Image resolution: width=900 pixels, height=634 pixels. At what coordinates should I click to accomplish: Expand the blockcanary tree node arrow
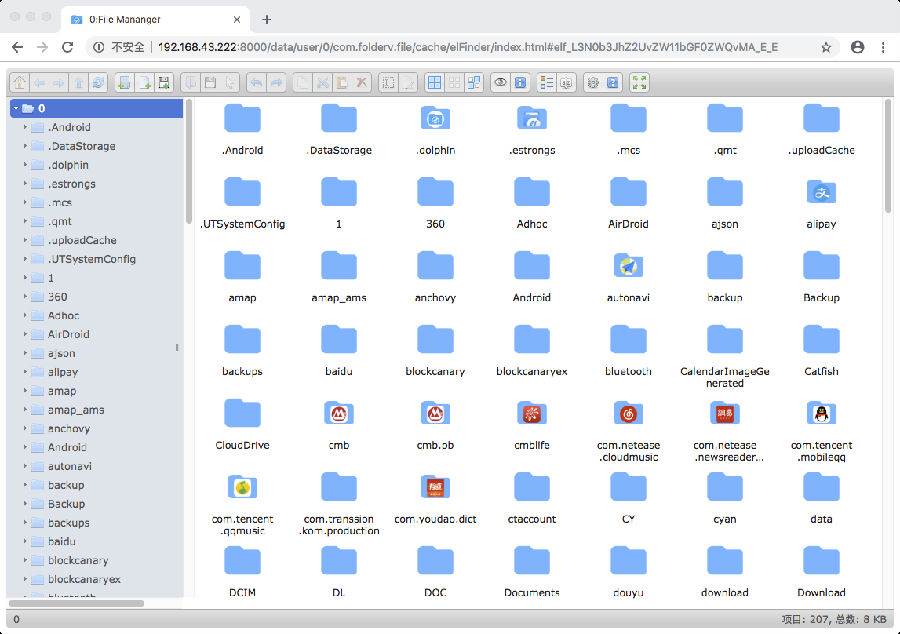point(25,560)
